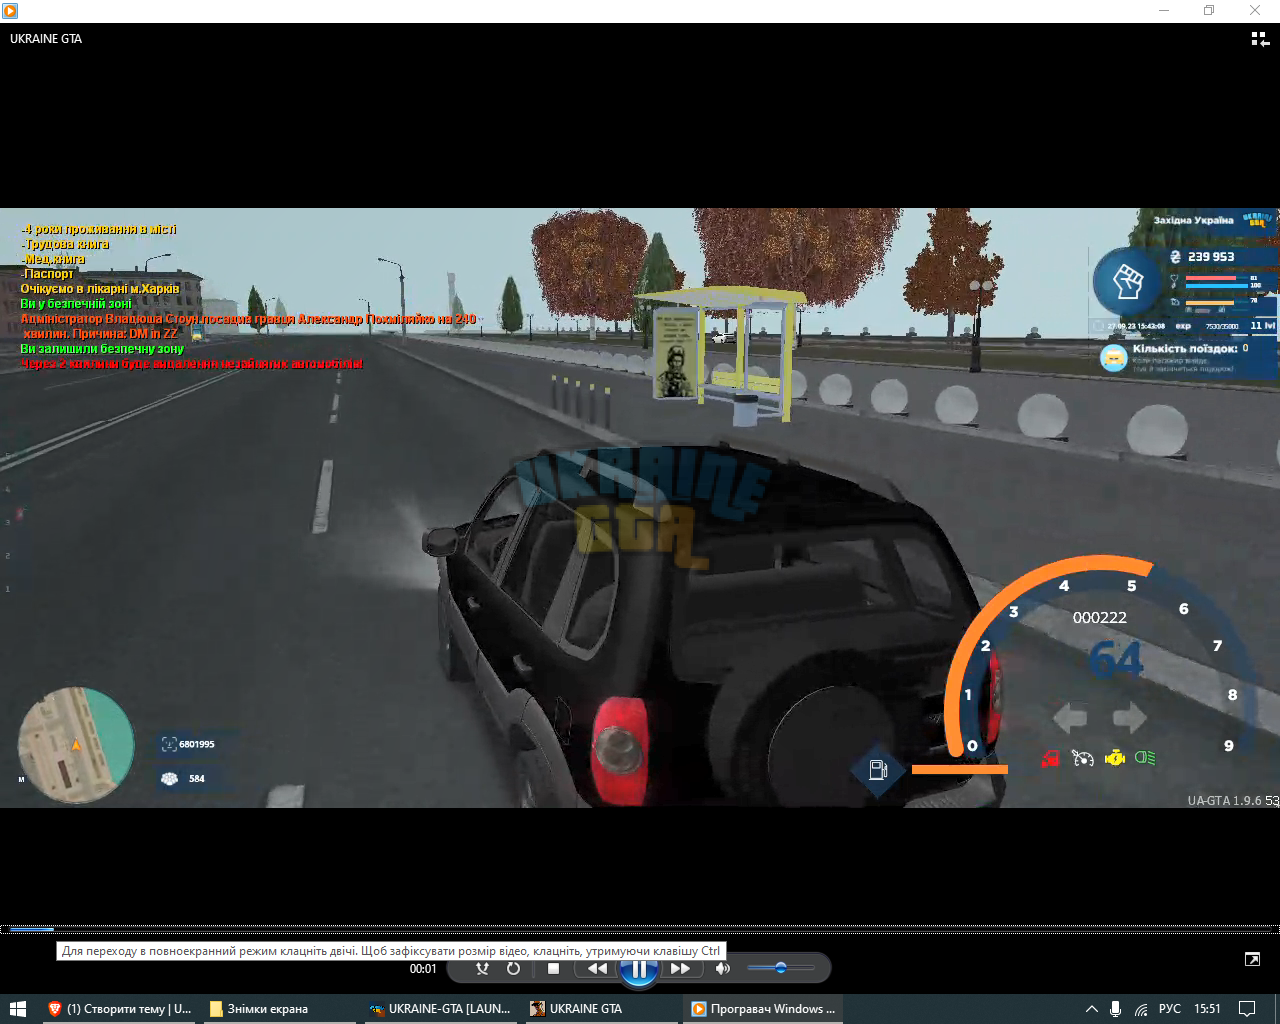Image resolution: width=1280 pixels, height=1024 pixels.
Task: Click the circular minimap
Action: 76,745
